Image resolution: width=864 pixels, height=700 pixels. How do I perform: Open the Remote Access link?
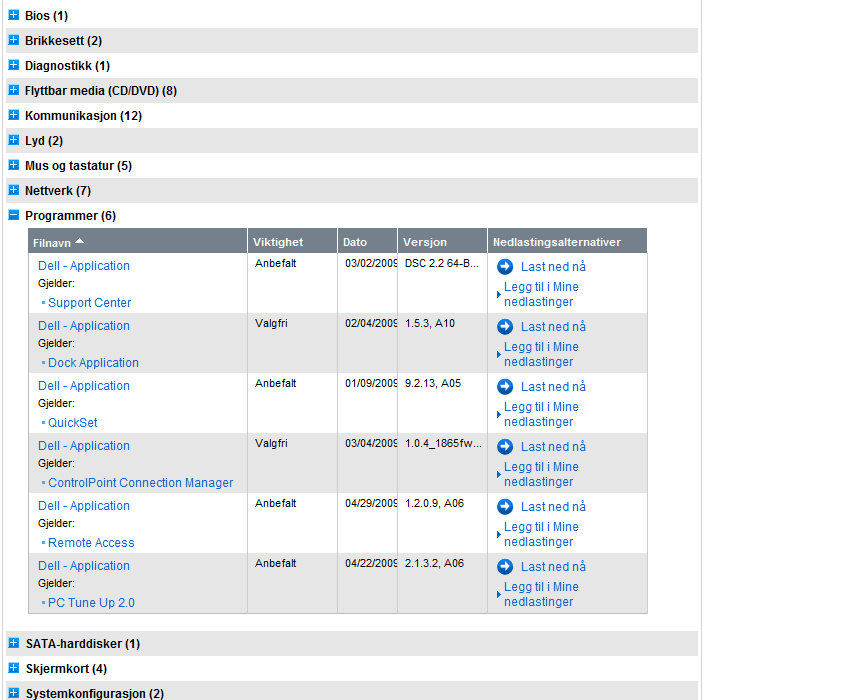pos(91,543)
